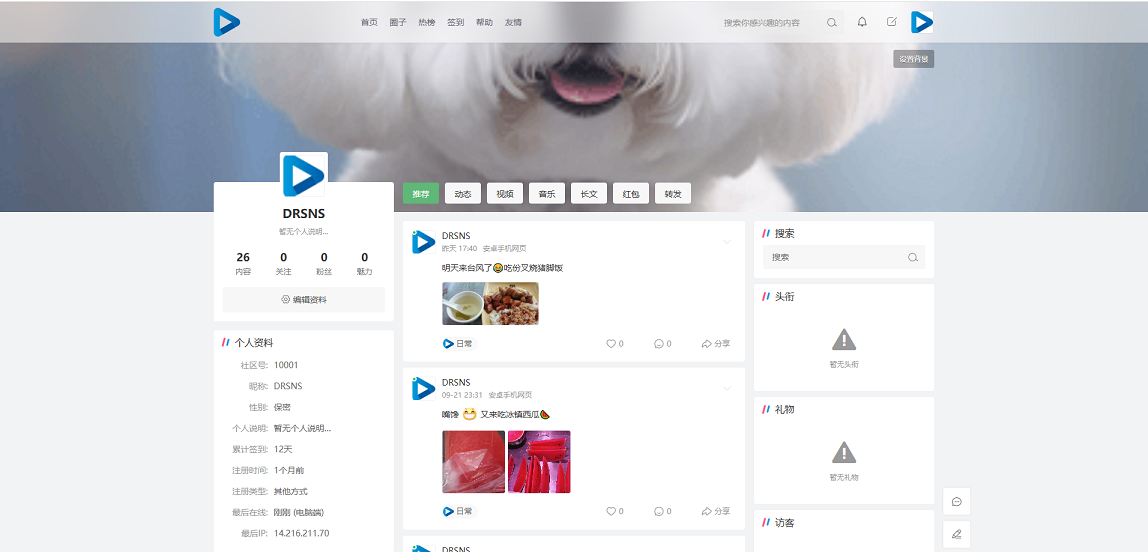The image size is (1148, 552).
Task: Open comments on the first post
Action: [x=662, y=344]
